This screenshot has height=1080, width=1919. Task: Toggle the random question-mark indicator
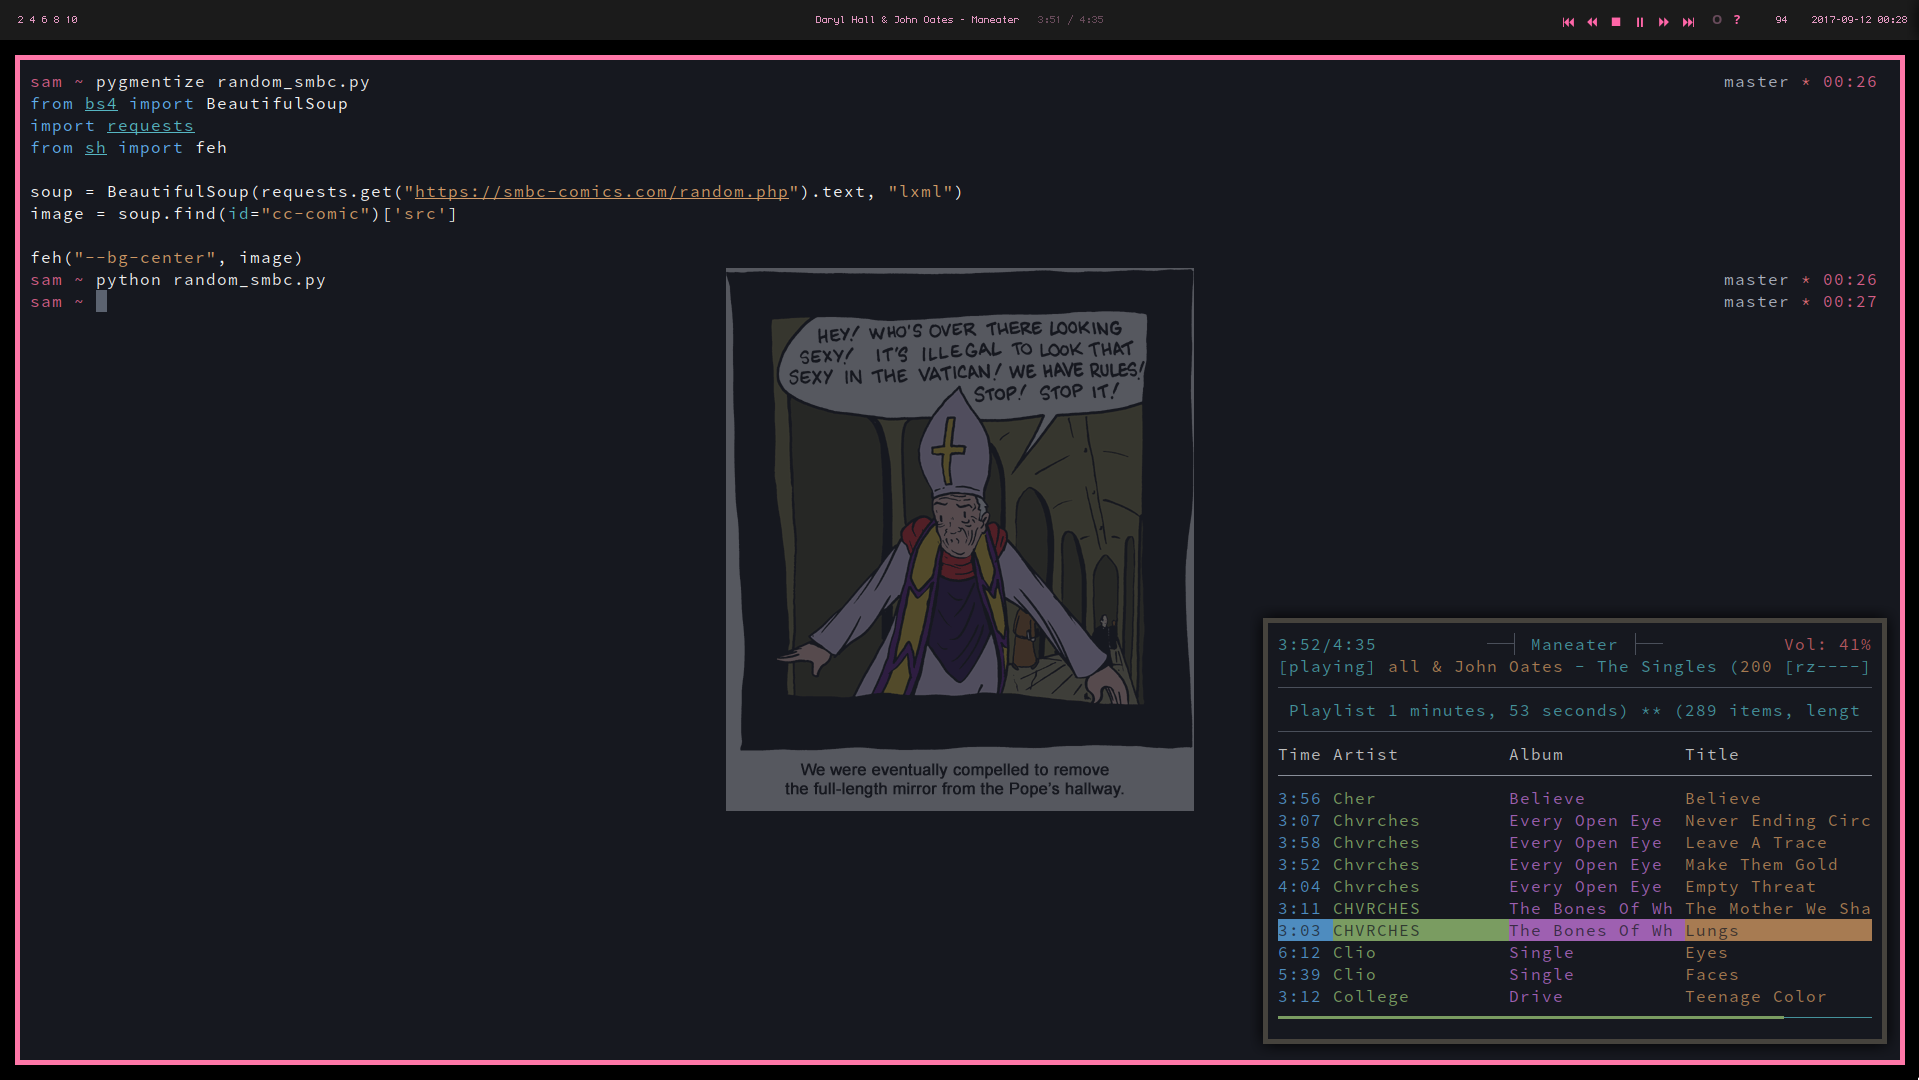point(1737,20)
